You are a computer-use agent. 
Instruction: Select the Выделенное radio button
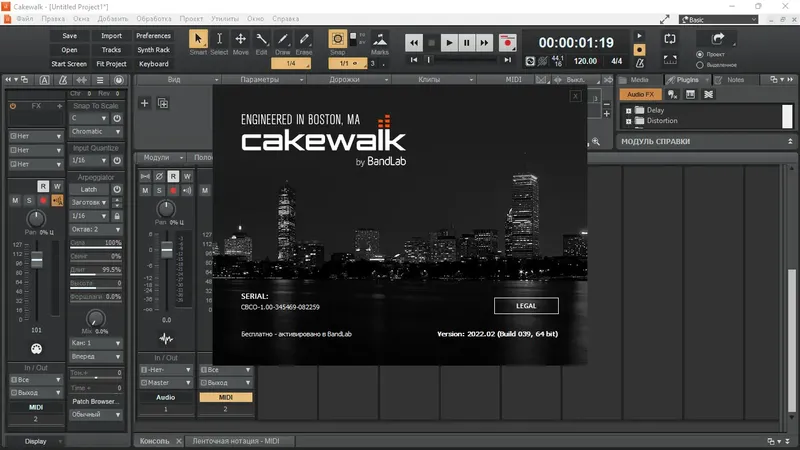tap(699, 65)
